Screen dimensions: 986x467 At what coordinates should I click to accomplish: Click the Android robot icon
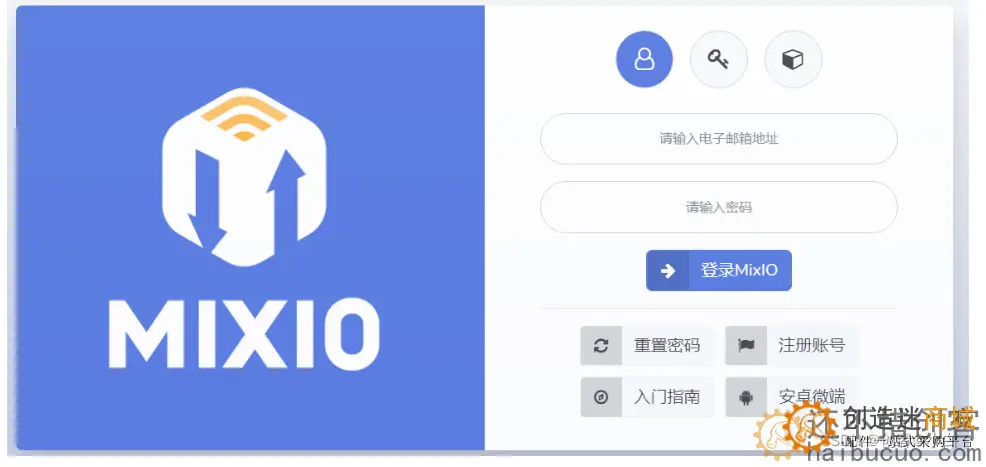coord(746,397)
